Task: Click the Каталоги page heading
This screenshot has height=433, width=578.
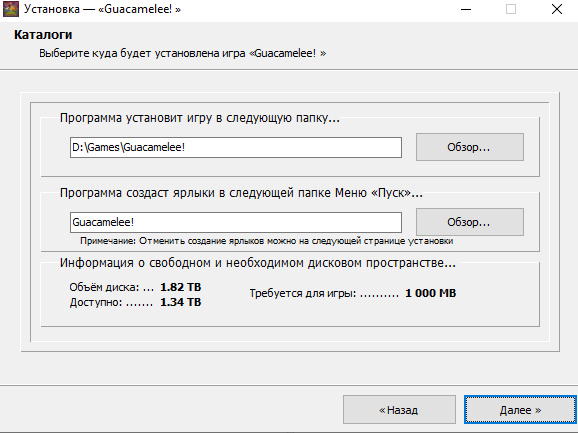Action: pyautogui.click(x=43, y=35)
